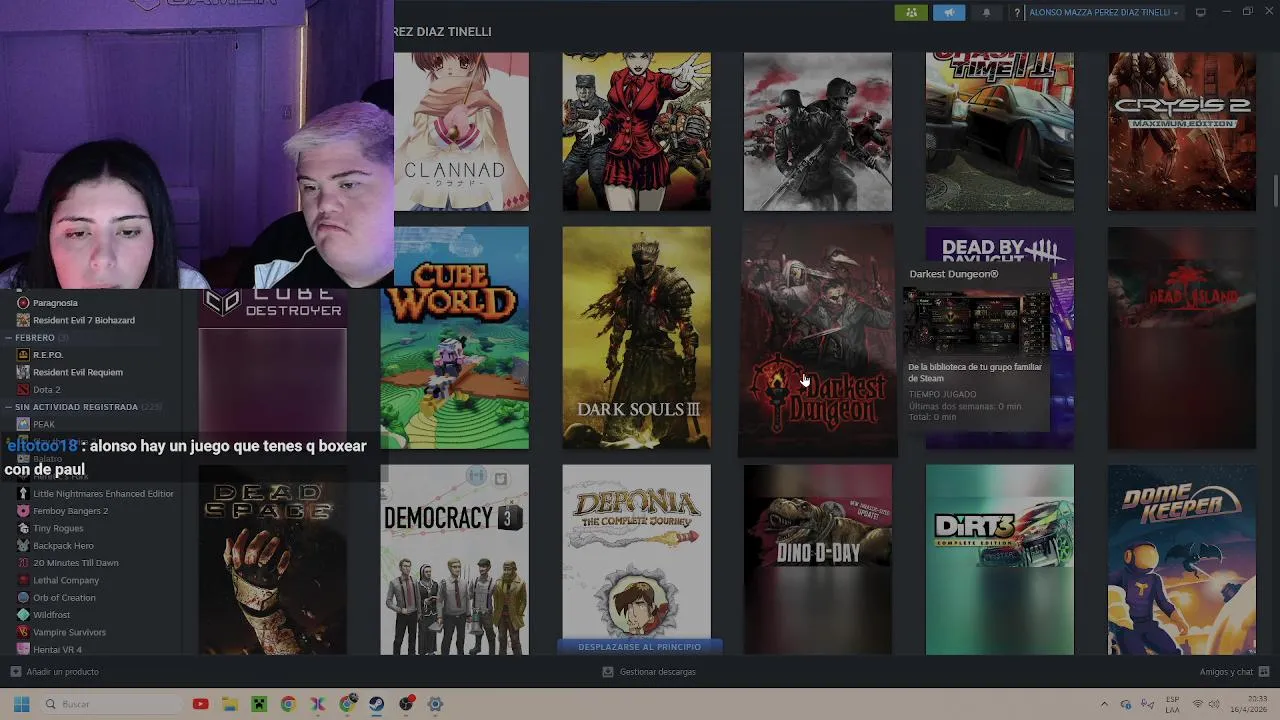
Task: Select Dota 2 in the library list
Action: 46,390
